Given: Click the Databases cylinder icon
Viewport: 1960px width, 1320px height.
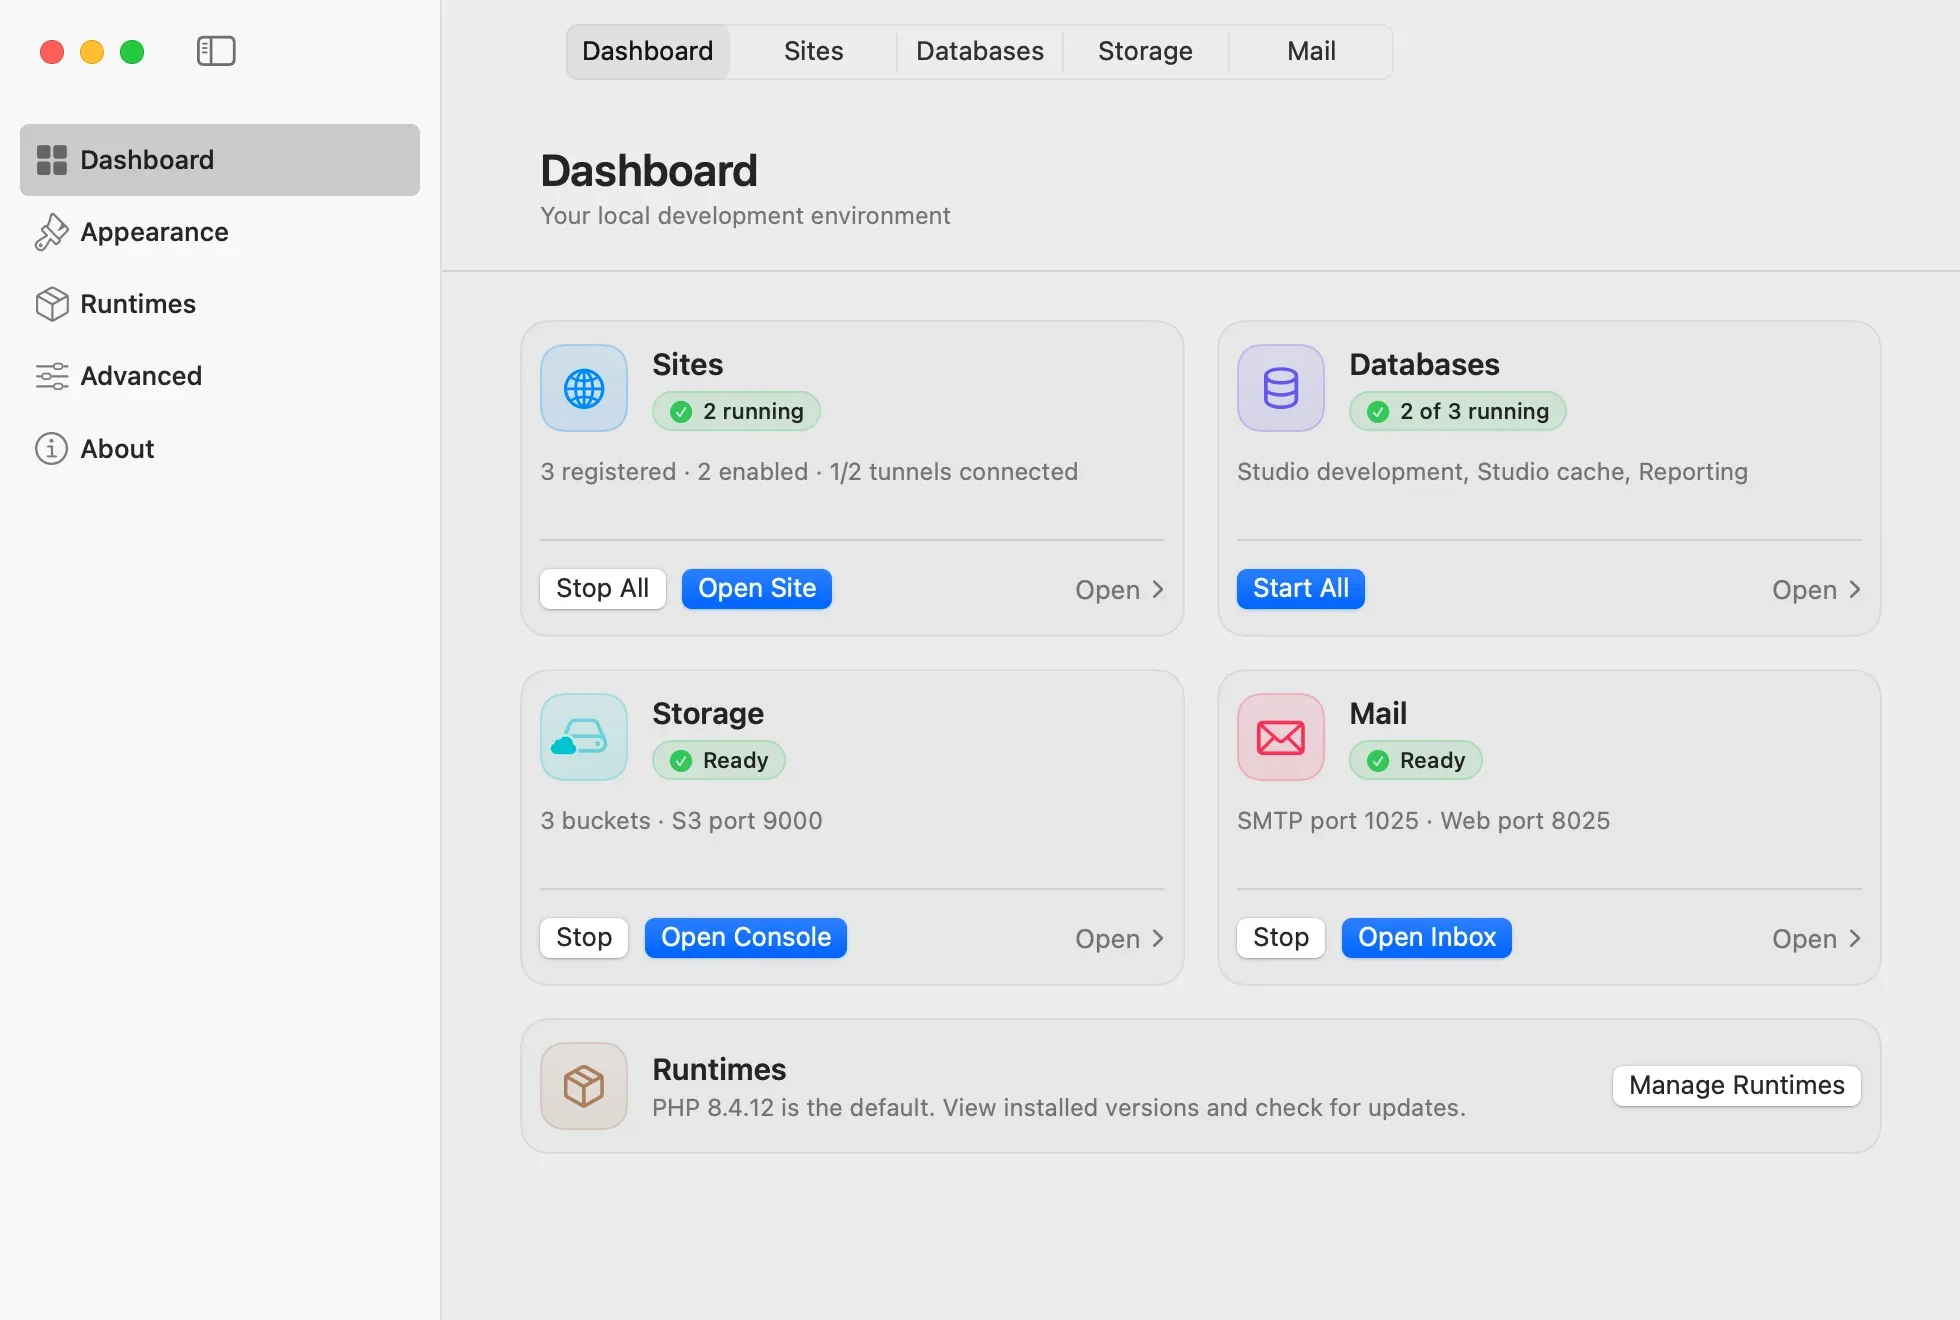Looking at the screenshot, I should [1281, 388].
